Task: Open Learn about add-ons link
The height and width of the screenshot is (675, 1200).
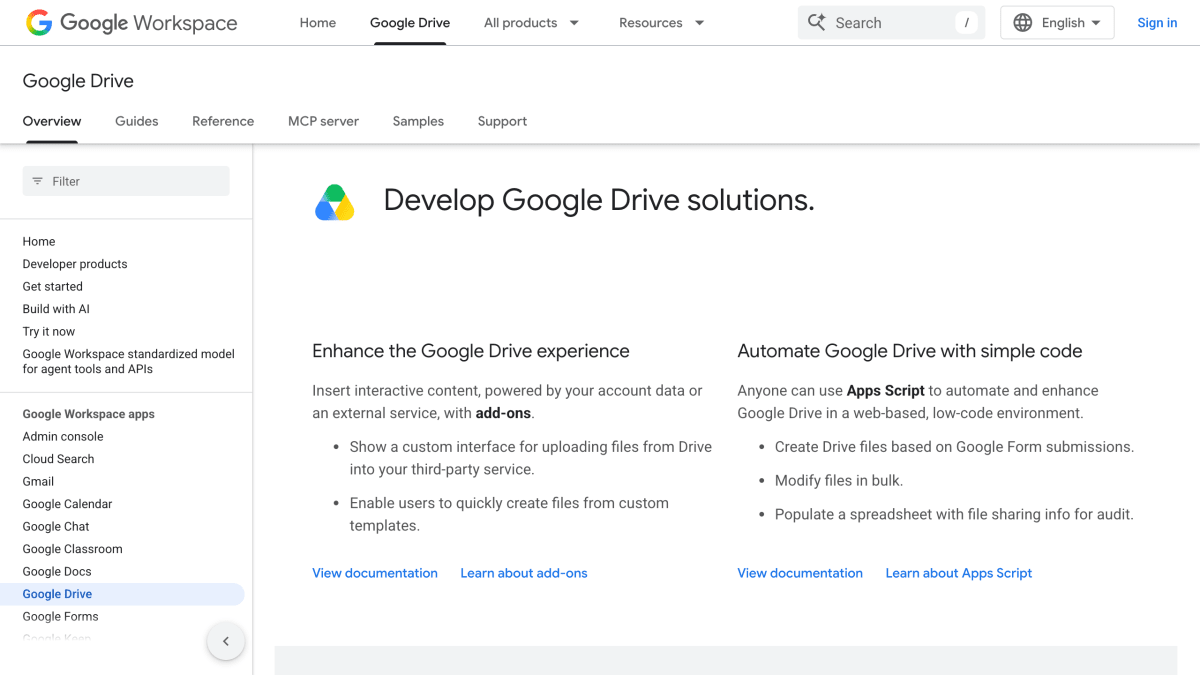Action: pyautogui.click(x=524, y=573)
